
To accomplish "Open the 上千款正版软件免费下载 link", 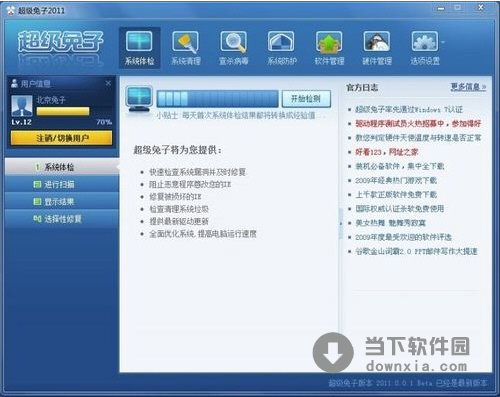I will pos(396,194).
